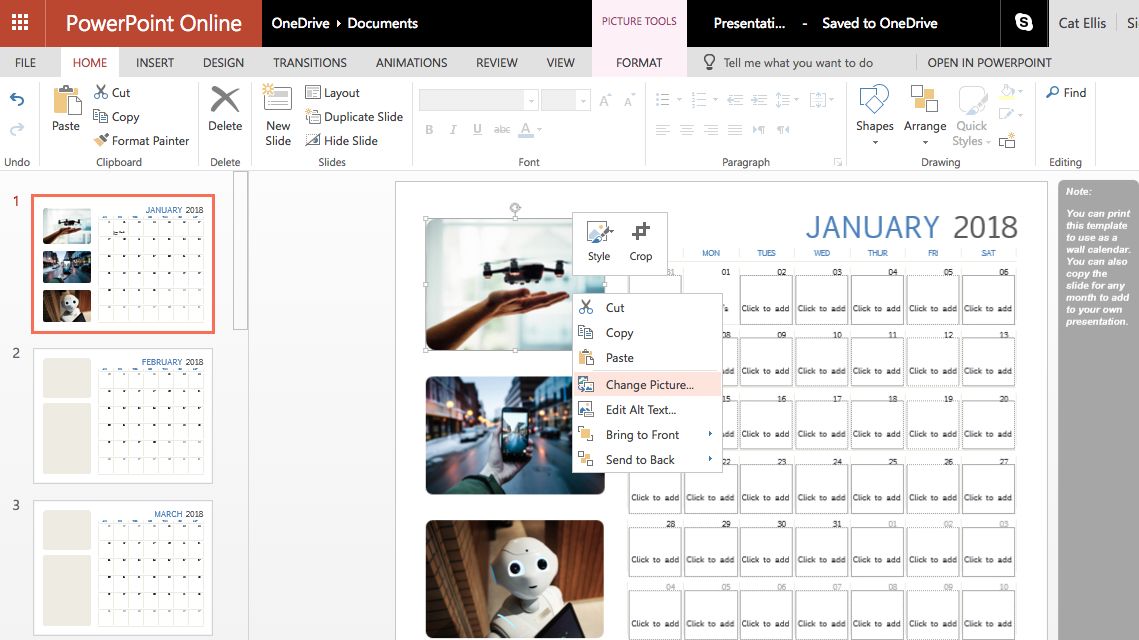The image size is (1139, 640).
Task: Toggle italic formatting
Action: point(451,129)
